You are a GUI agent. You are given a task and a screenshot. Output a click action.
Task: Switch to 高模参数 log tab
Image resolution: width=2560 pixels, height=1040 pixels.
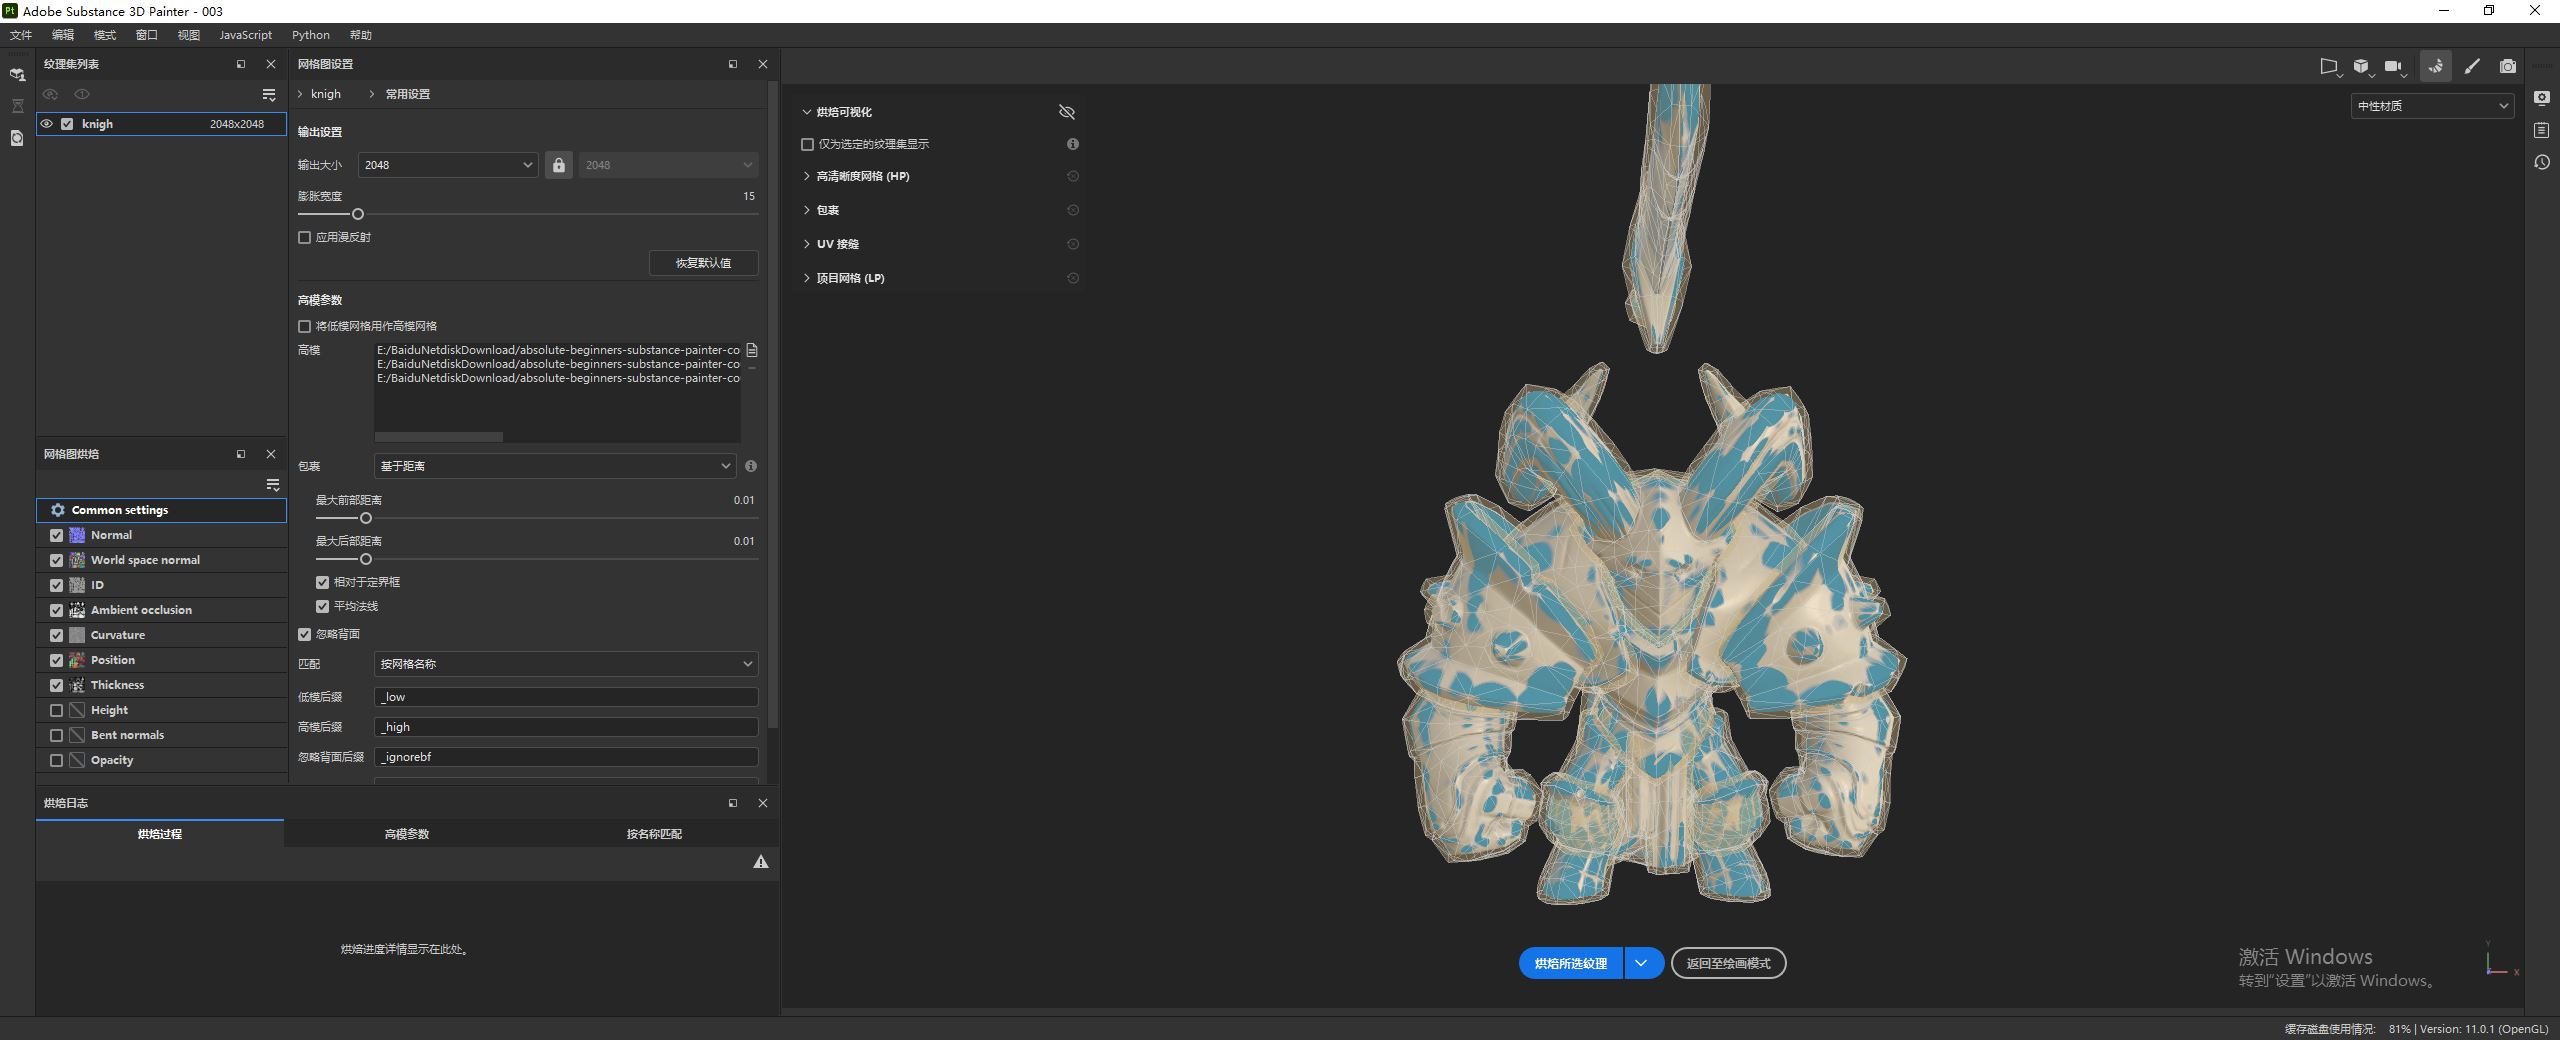point(407,834)
